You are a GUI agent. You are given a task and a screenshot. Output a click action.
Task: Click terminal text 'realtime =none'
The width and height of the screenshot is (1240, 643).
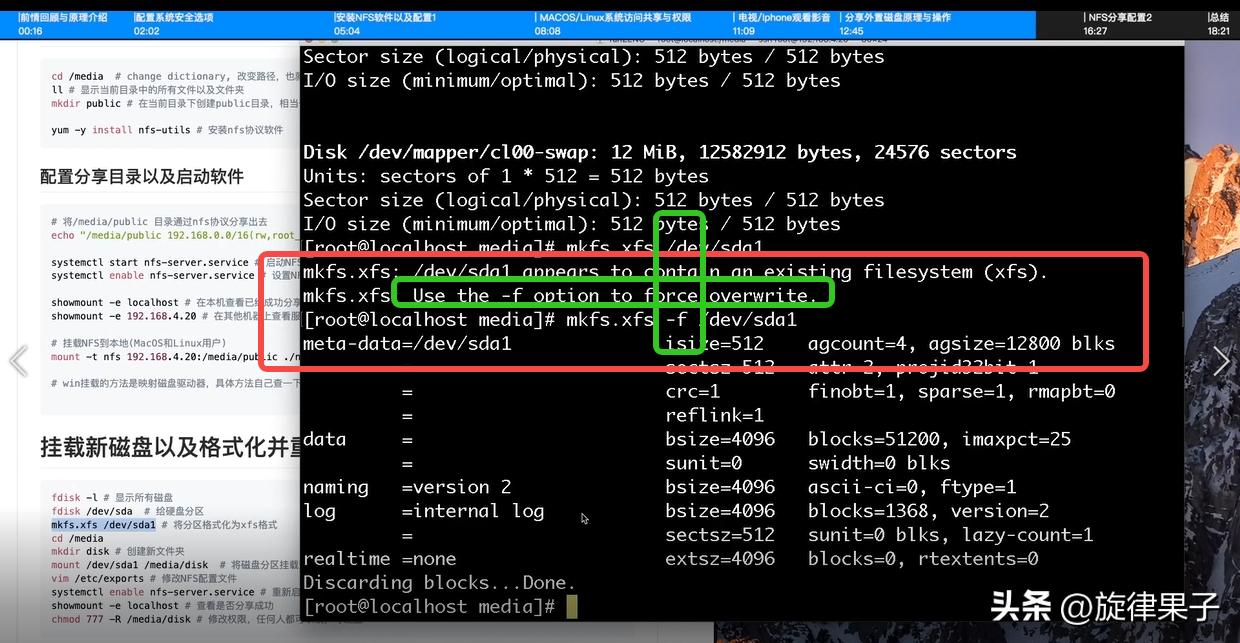(x=380, y=558)
